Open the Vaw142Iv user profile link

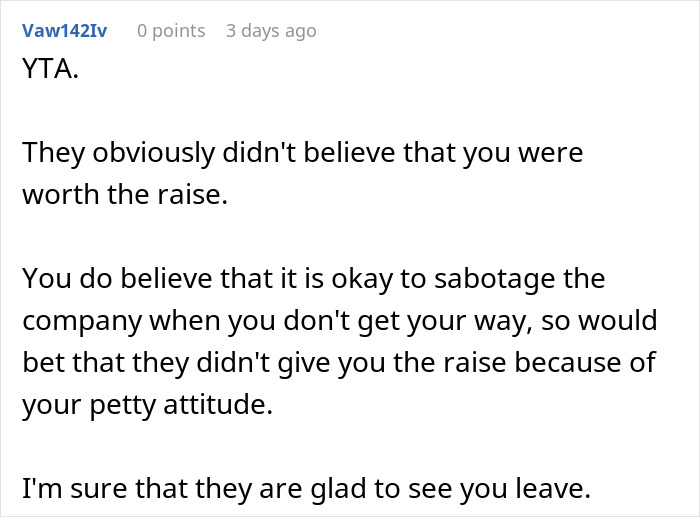[65, 31]
